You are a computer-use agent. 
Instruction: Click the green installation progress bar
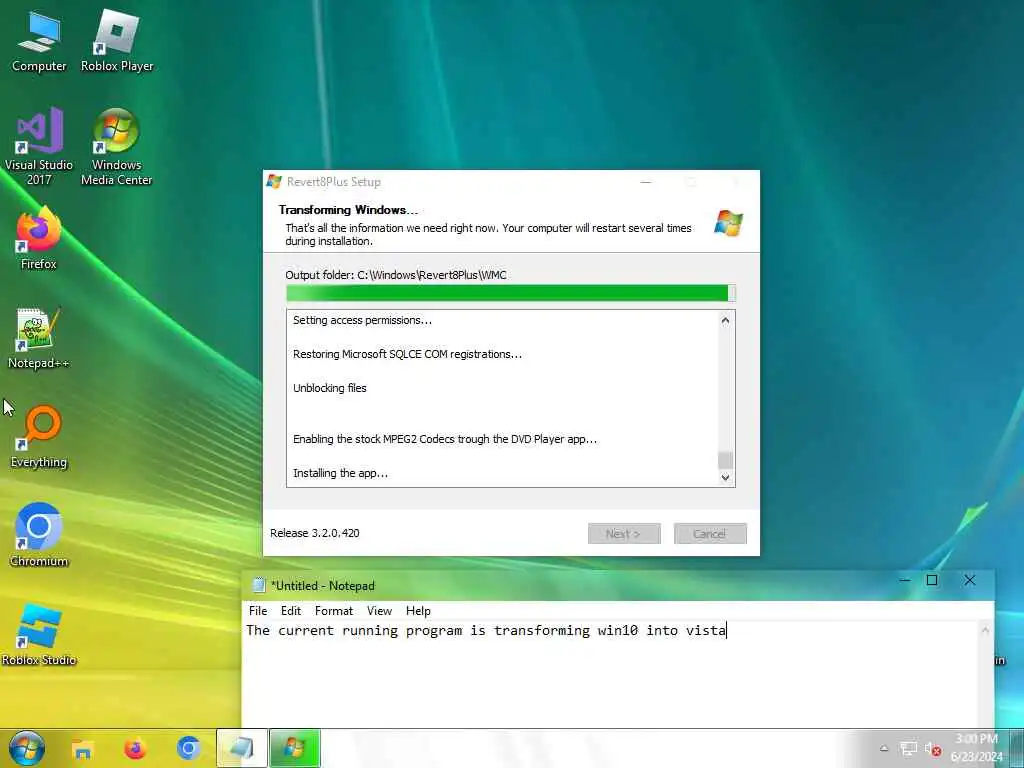[x=511, y=293]
